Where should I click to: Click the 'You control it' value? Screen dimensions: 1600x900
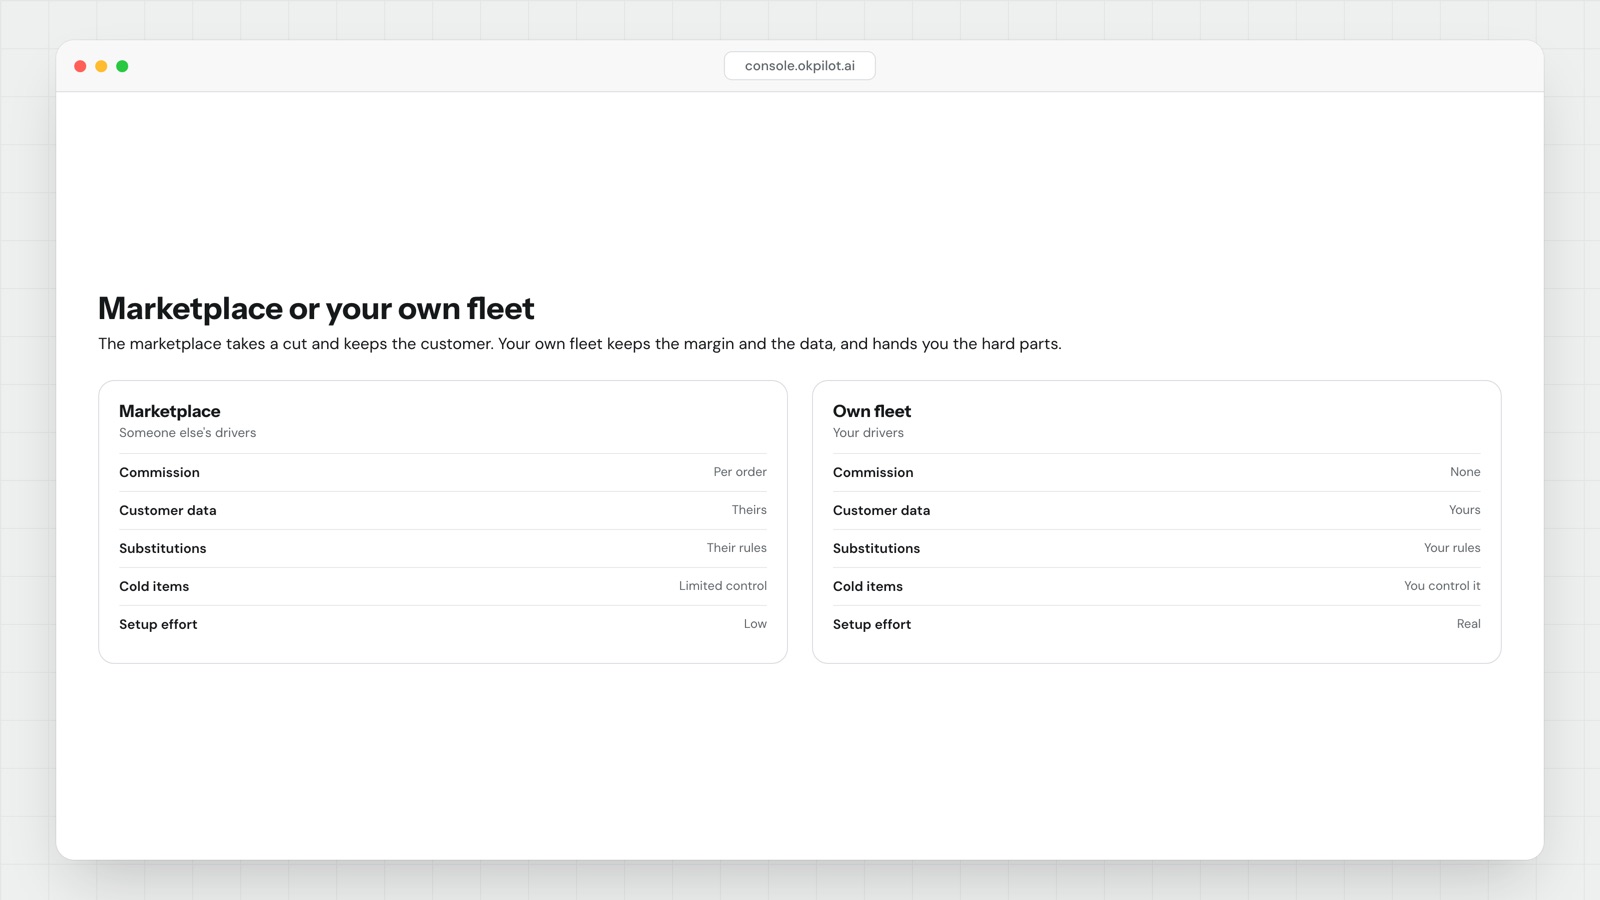pyautogui.click(x=1442, y=586)
